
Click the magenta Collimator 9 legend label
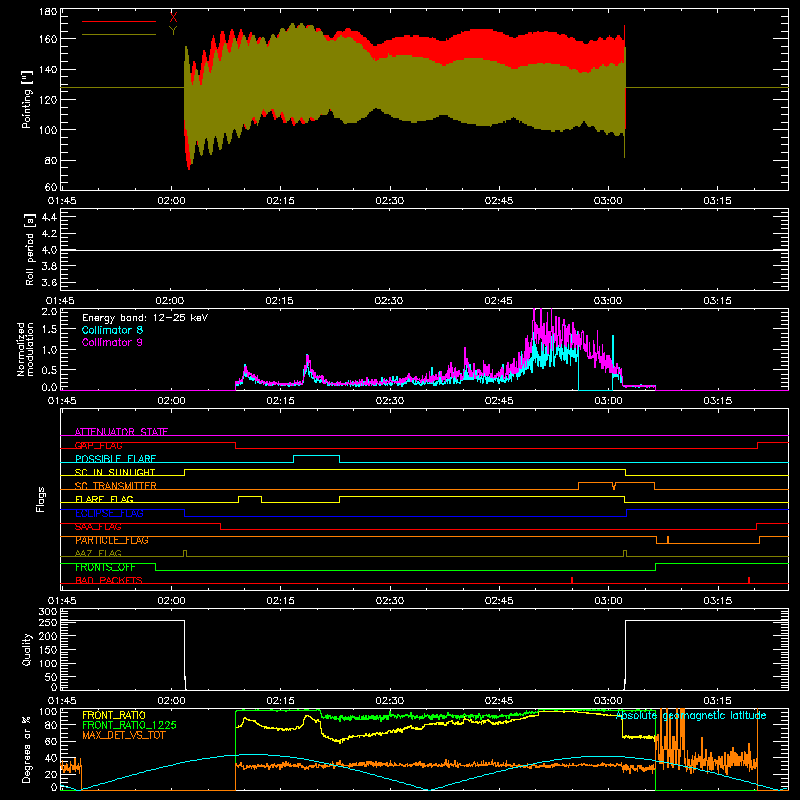[x=112, y=342]
